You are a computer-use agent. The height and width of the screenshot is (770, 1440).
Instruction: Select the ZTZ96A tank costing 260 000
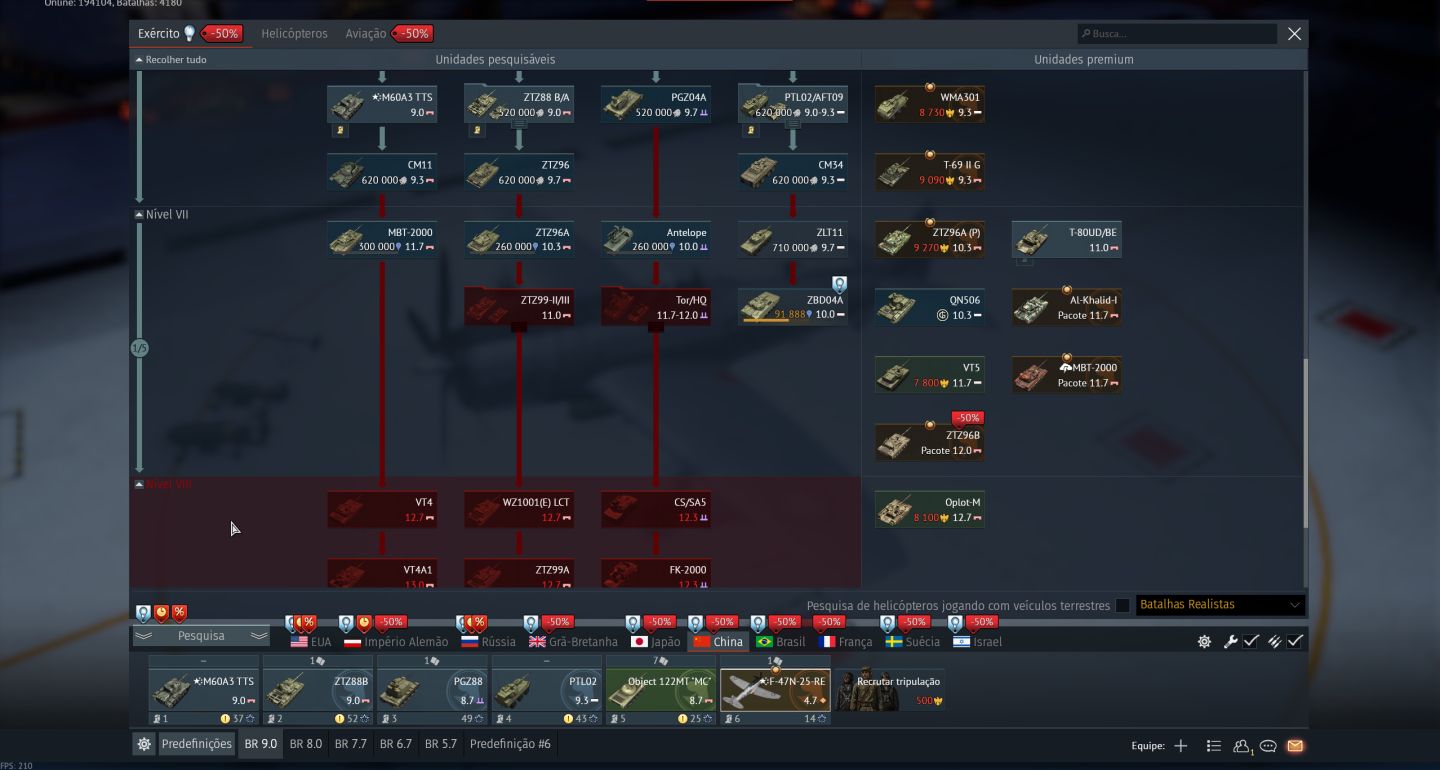[x=518, y=240]
